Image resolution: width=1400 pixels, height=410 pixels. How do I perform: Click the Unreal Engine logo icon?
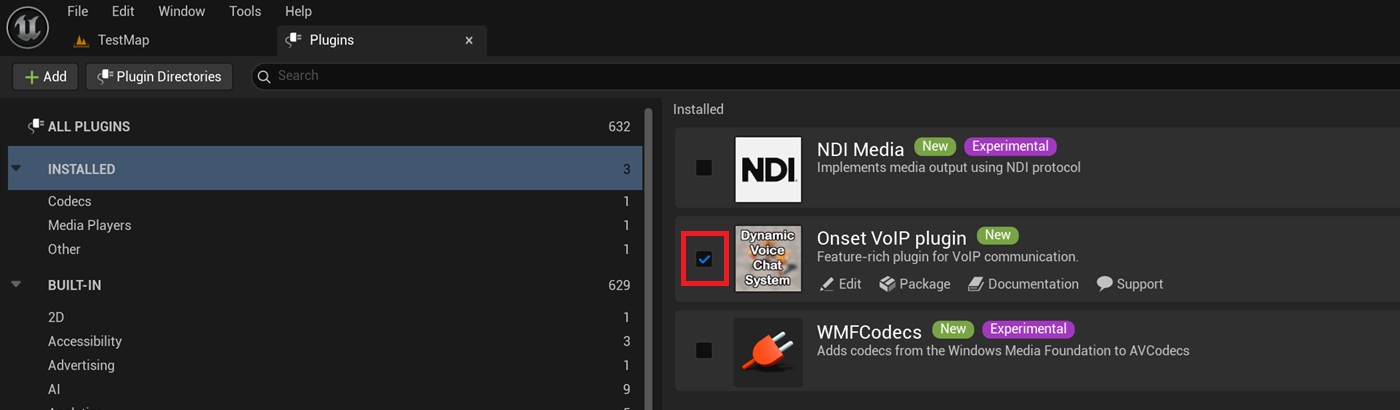click(27, 27)
